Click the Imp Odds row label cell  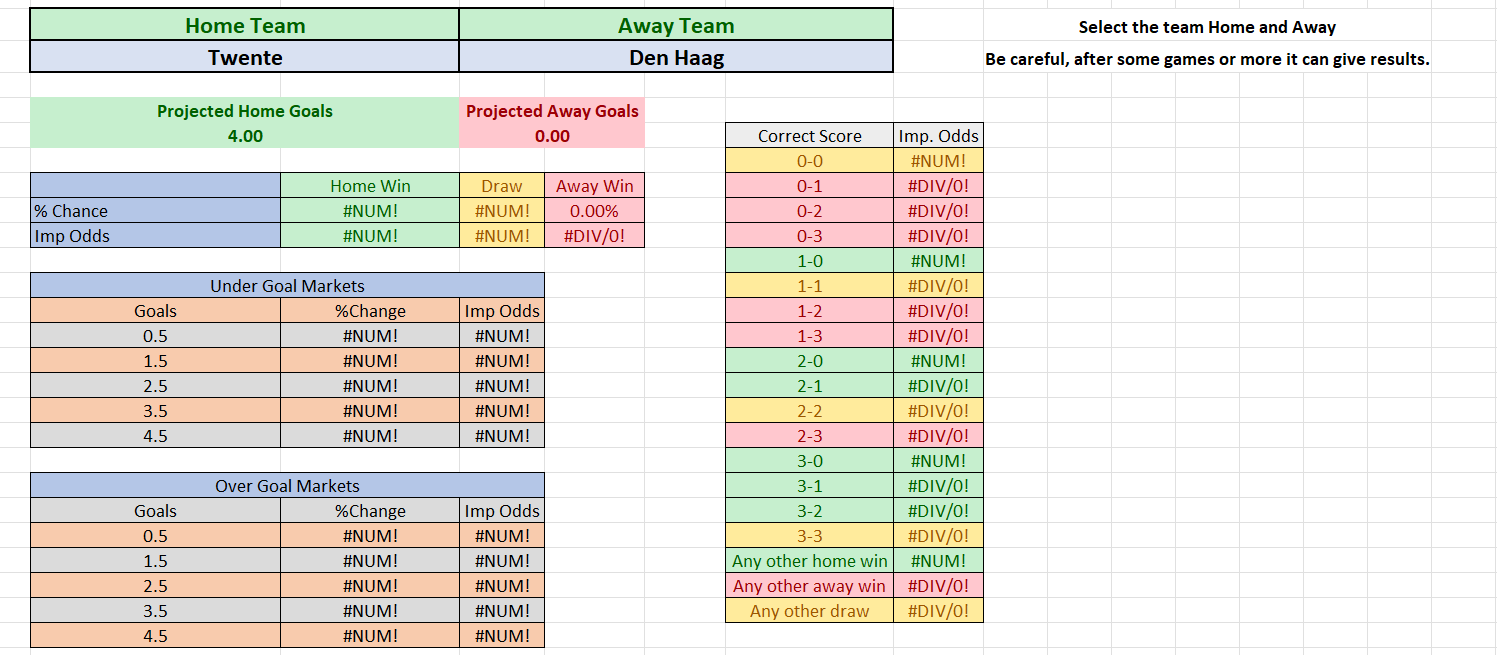coord(155,236)
